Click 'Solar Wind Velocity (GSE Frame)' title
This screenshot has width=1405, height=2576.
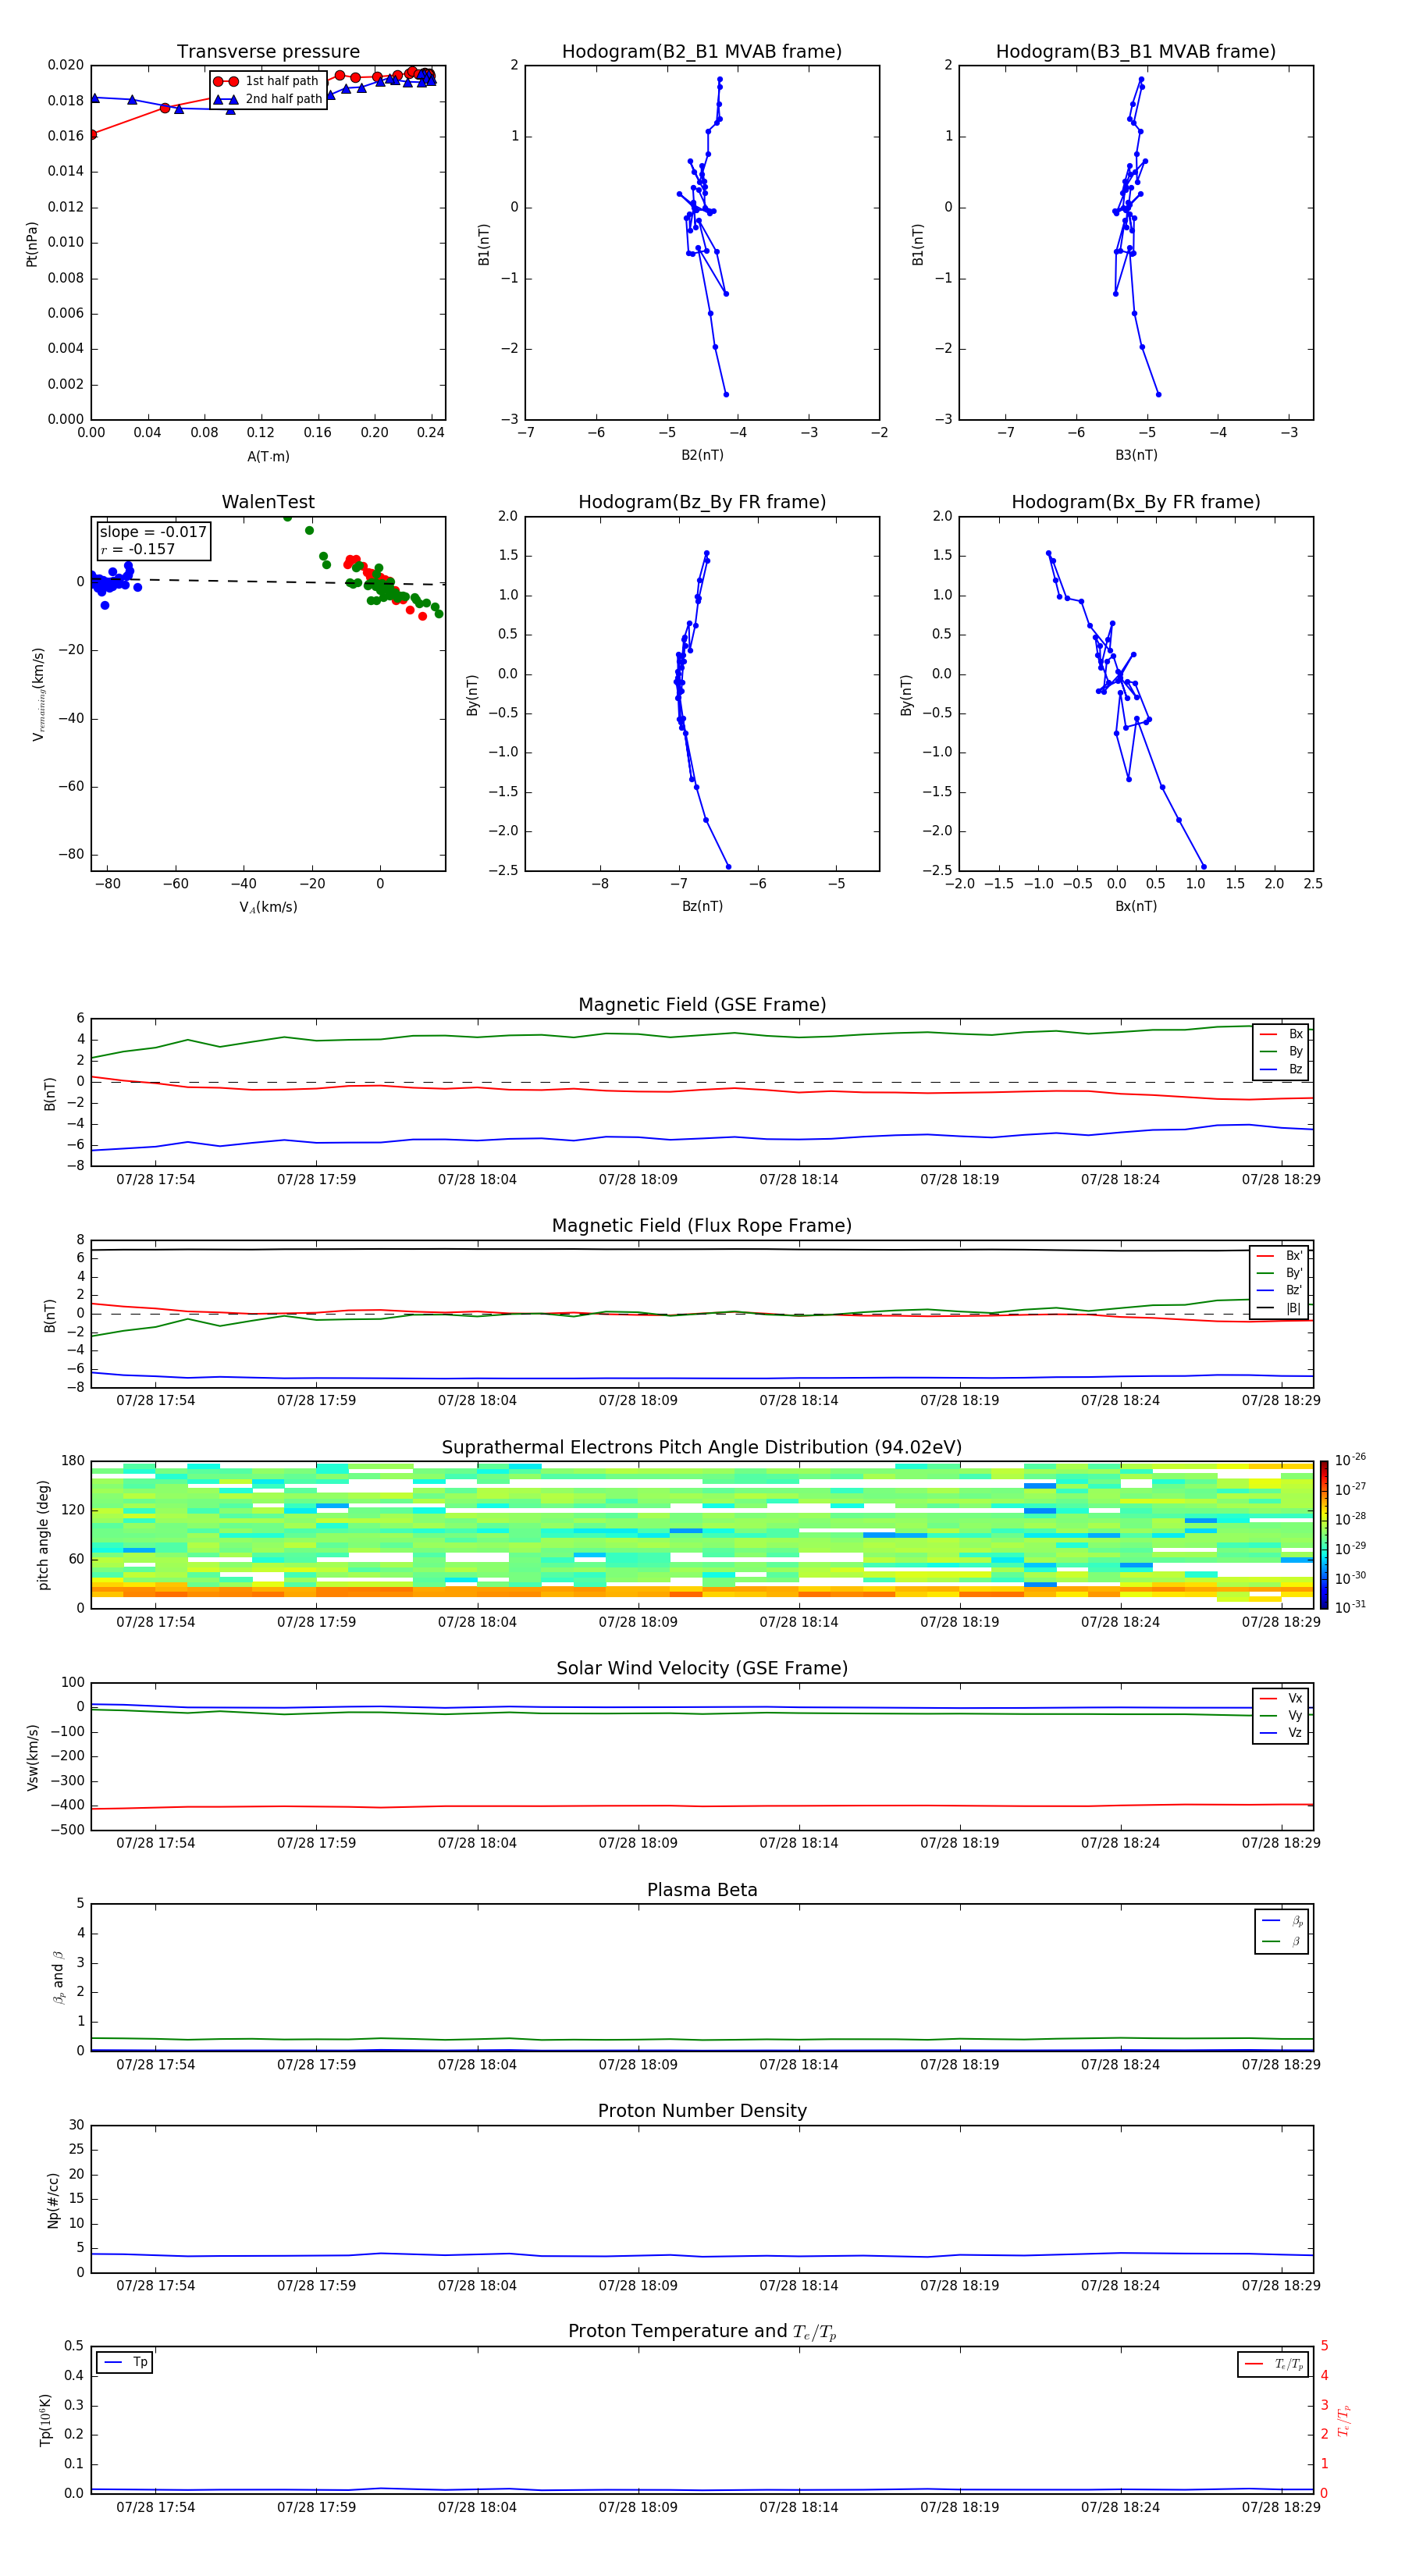click(702, 1668)
